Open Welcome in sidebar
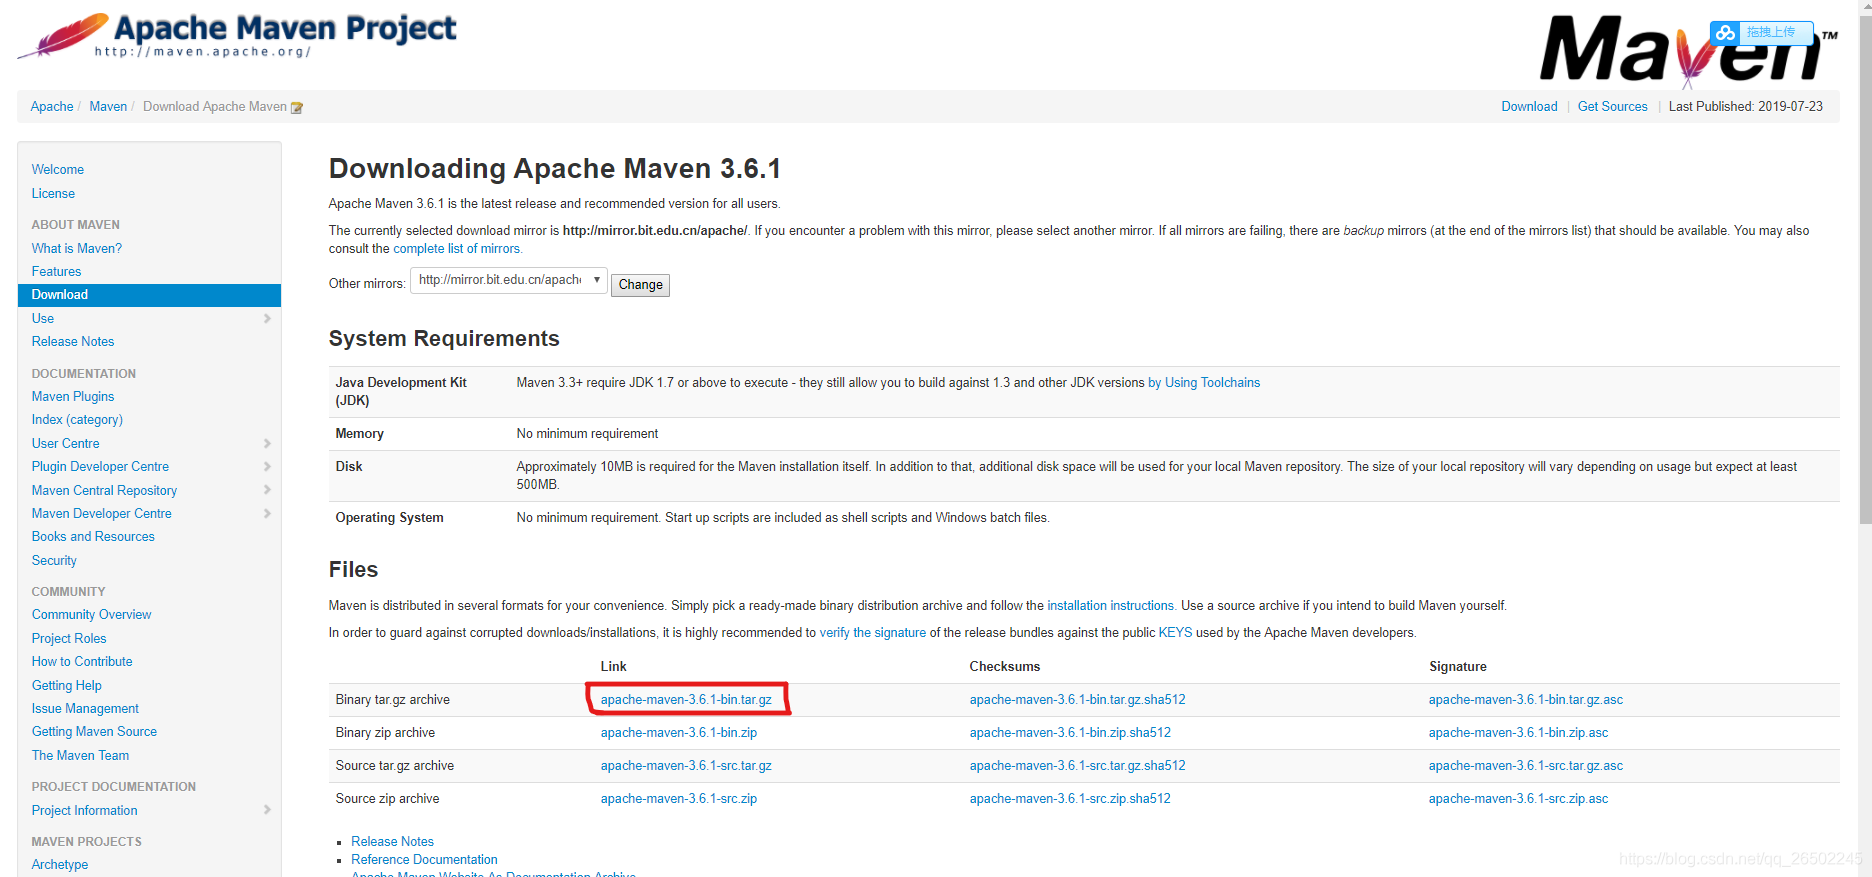The image size is (1872, 877). (x=58, y=170)
